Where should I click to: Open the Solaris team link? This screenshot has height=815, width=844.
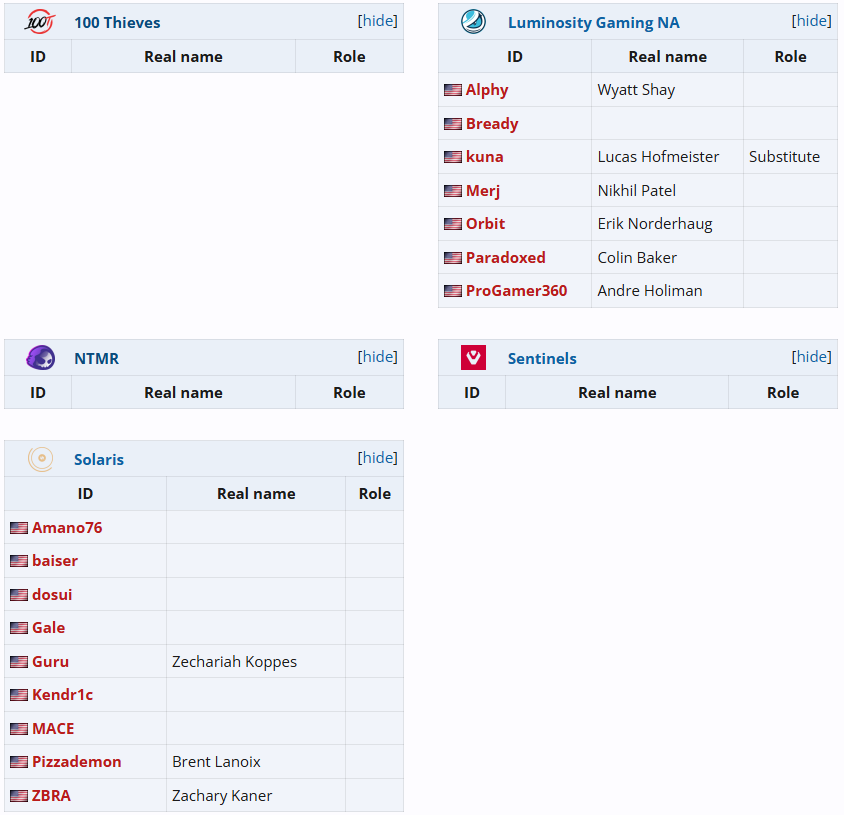coord(99,460)
